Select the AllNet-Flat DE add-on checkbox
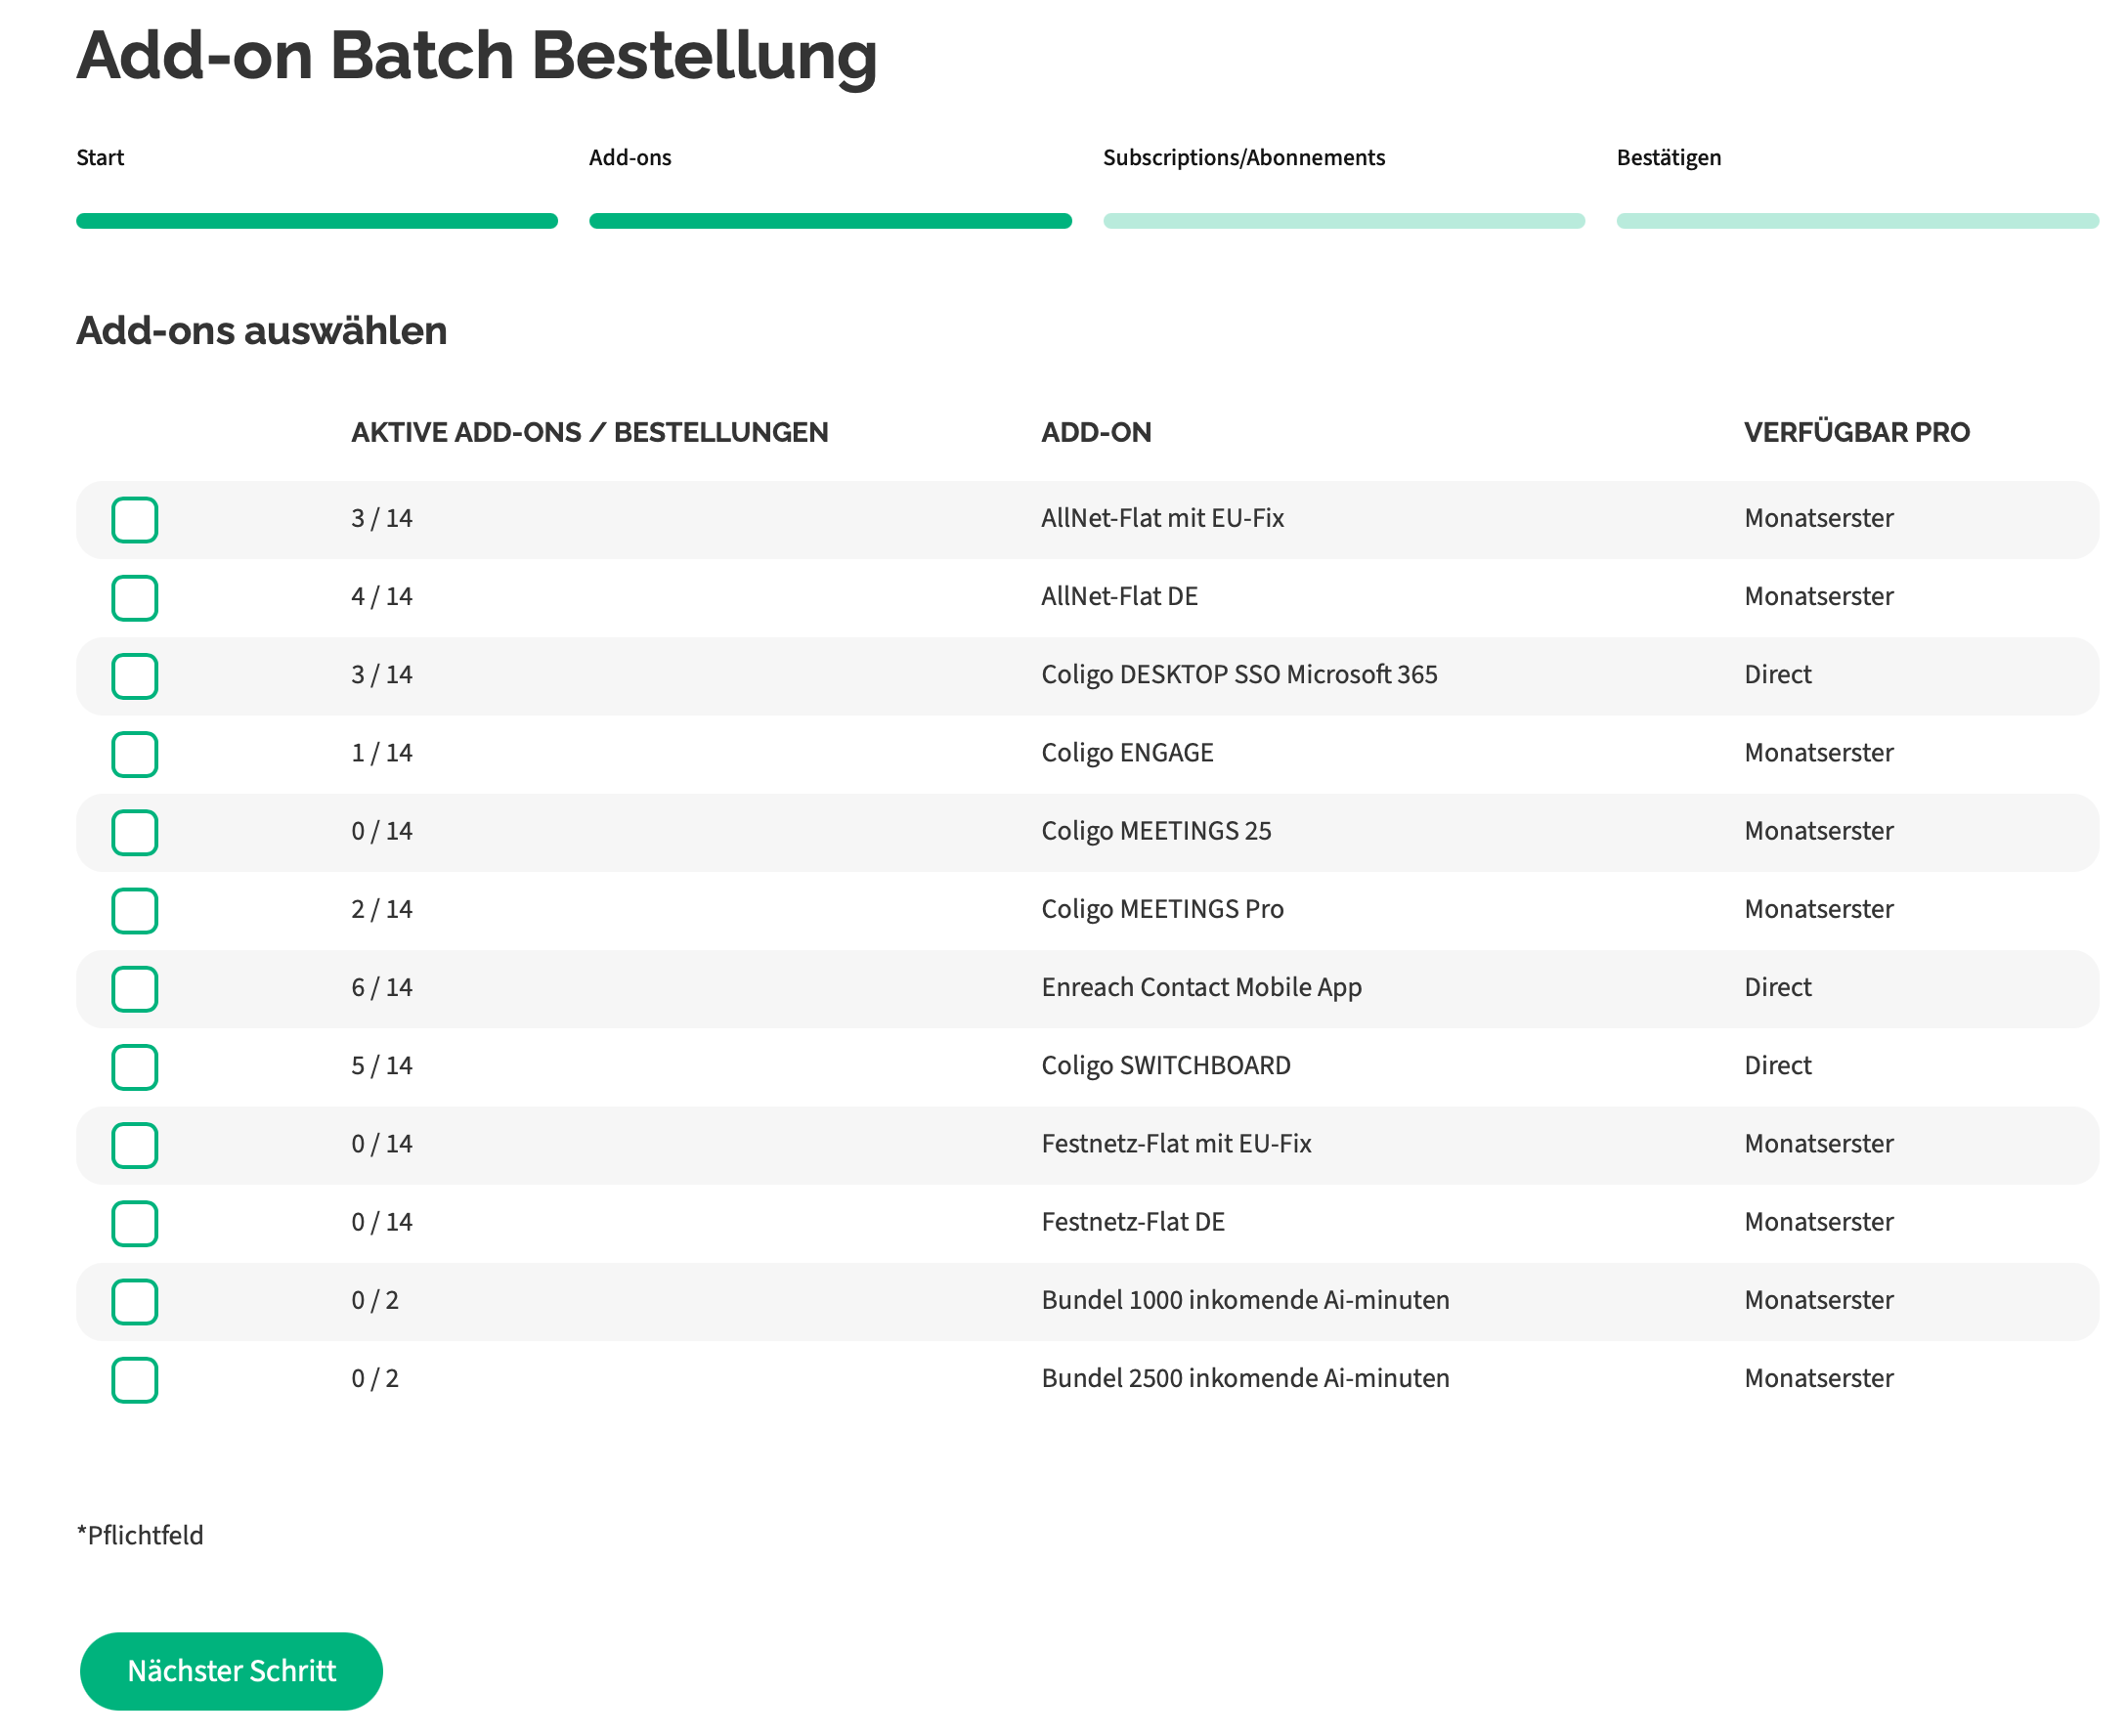 (x=135, y=598)
